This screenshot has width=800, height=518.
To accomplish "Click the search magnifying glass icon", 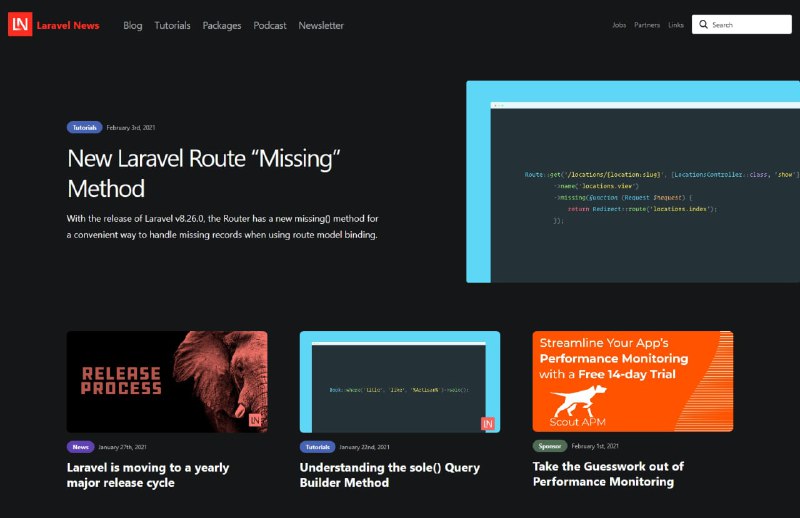I will [704, 24].
